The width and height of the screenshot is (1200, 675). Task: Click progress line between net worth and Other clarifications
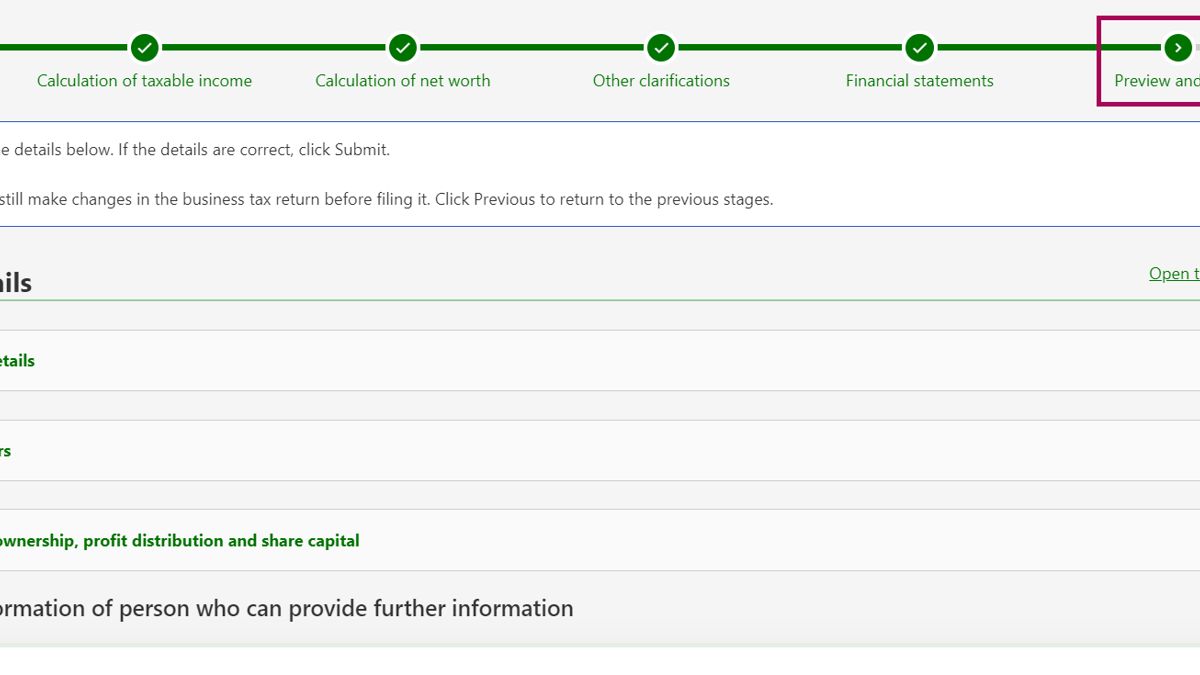click(x=532, y=47)
